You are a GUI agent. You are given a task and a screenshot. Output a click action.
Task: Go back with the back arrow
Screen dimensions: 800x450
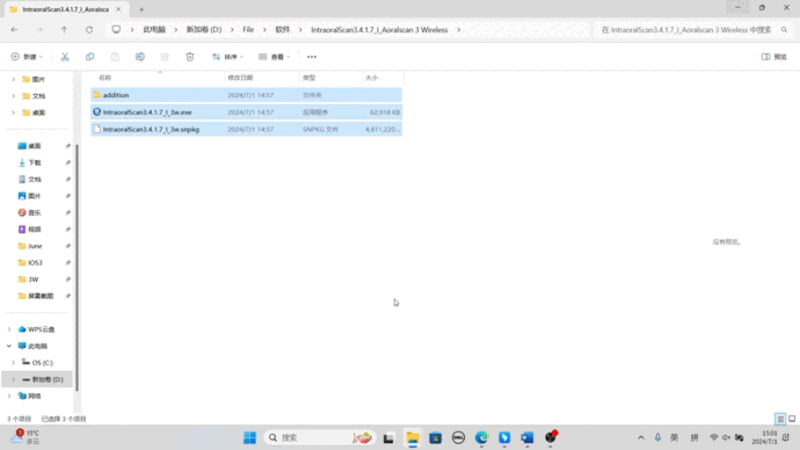[x=14, y=30]
